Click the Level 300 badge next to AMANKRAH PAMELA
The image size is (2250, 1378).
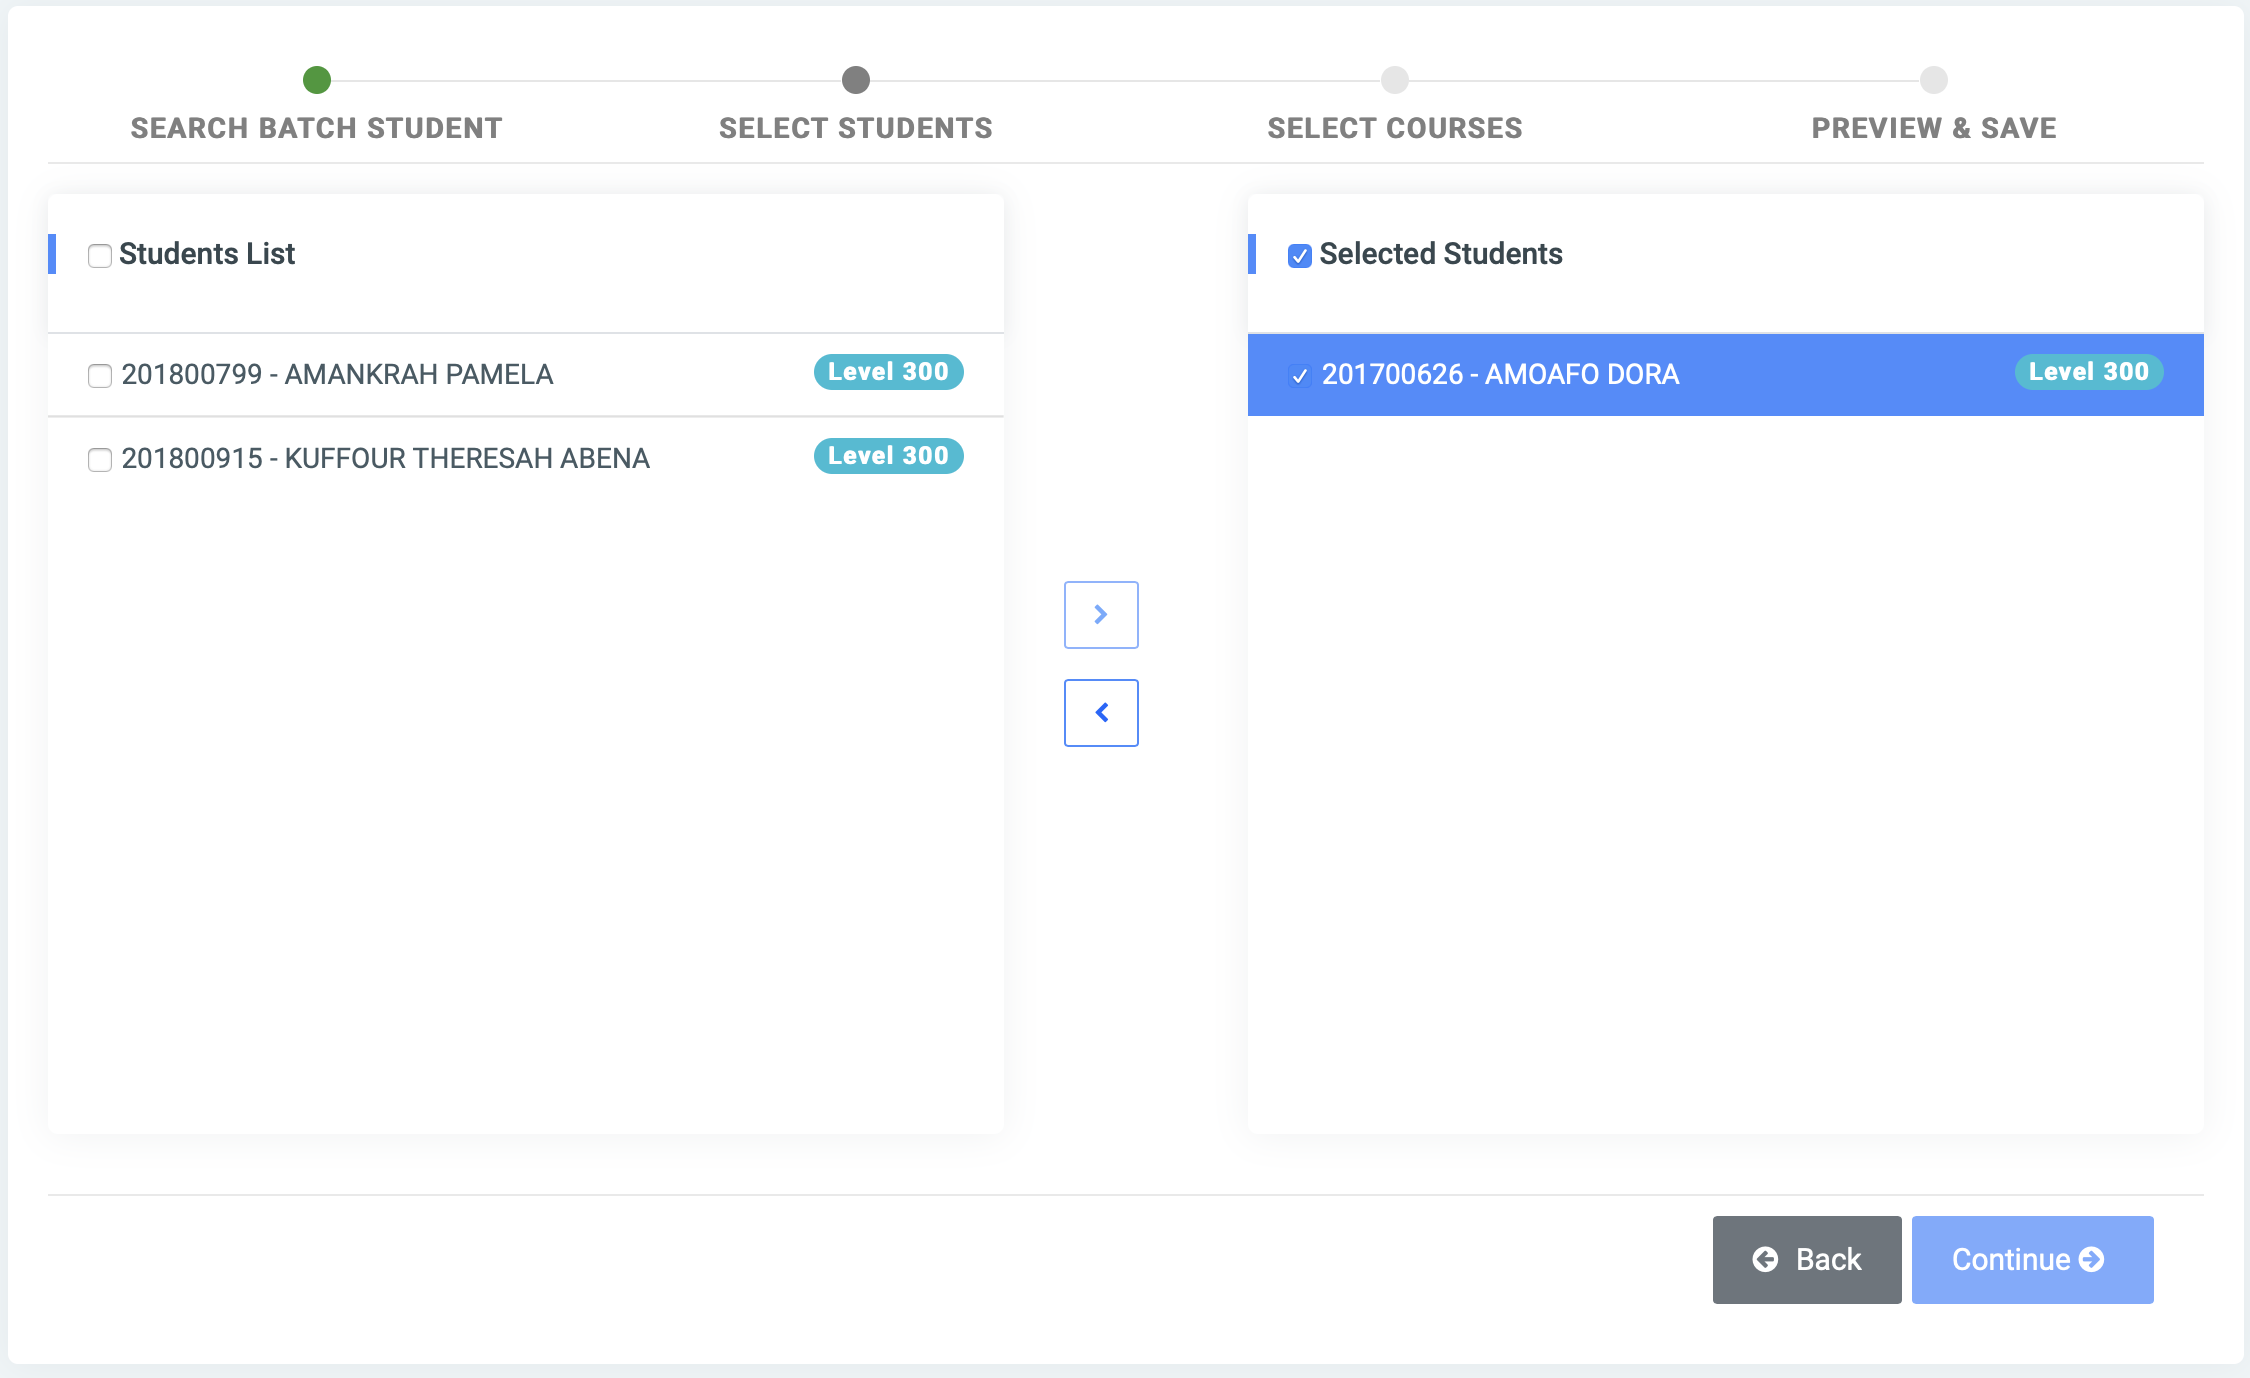click(x=887, y=372)
